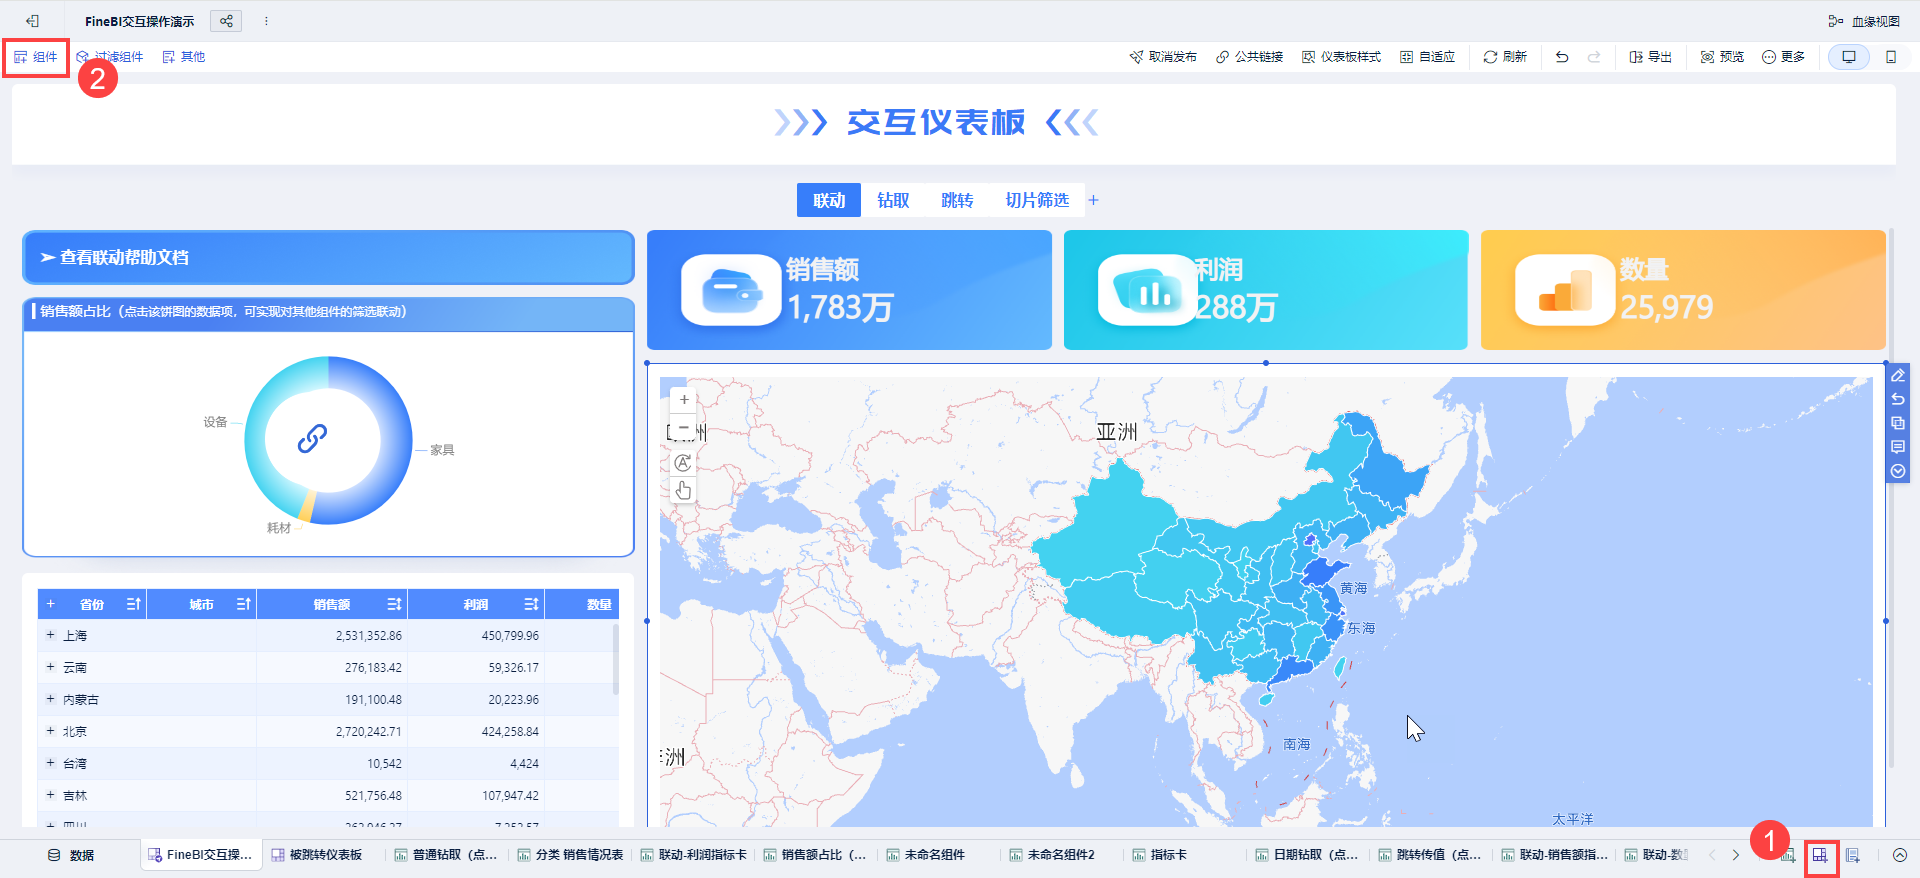
Task: Click the map hand pan icon
Action: pyautogui.click(x=683, y=490)
